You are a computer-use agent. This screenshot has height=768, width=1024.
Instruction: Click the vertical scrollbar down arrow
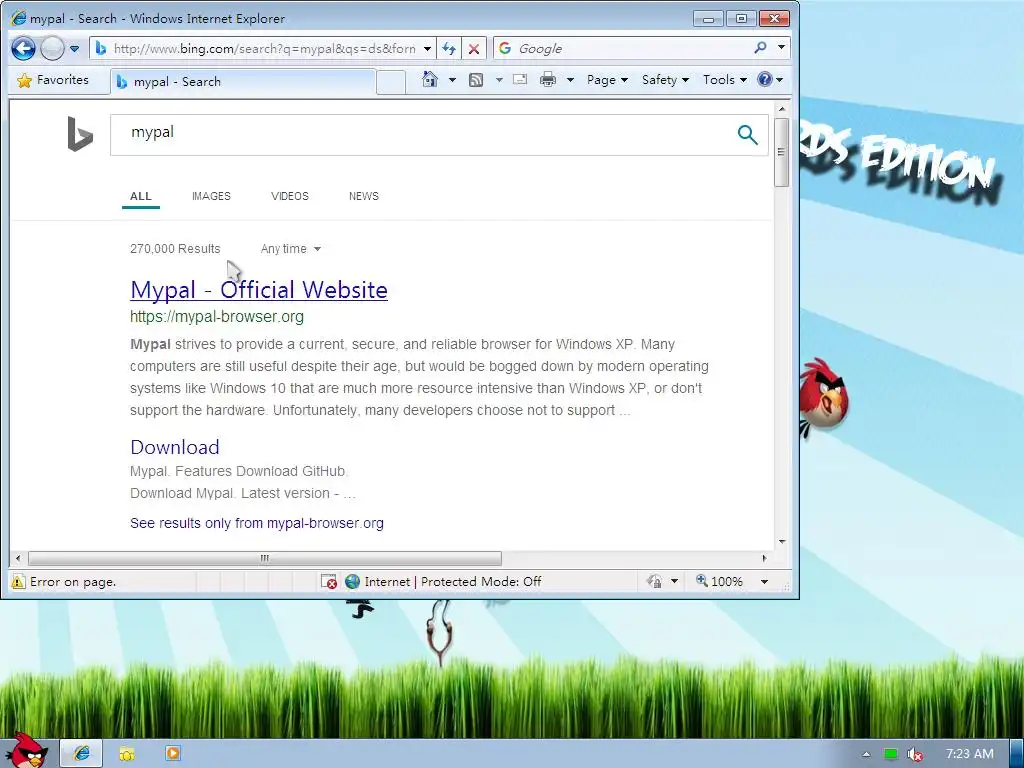(x=782, y=542)
